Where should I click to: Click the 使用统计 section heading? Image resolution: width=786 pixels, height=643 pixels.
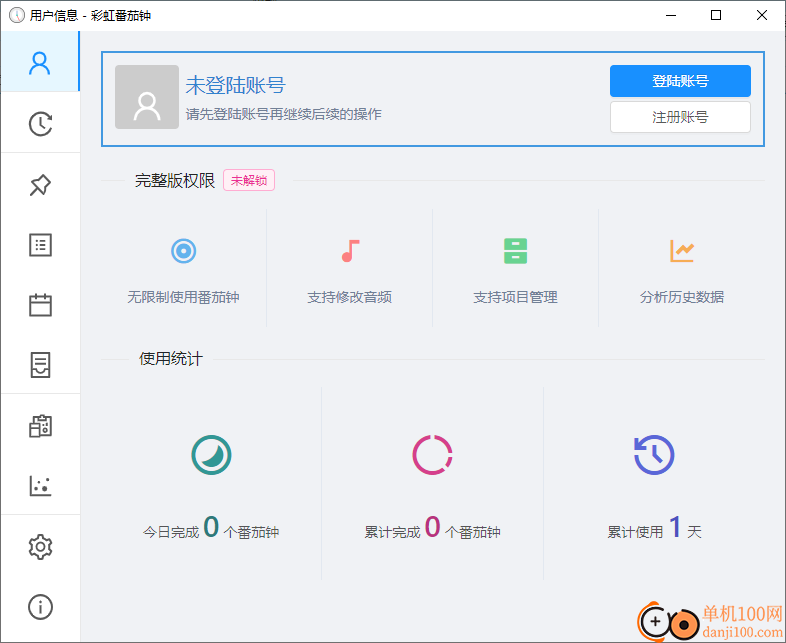[171, 359]
